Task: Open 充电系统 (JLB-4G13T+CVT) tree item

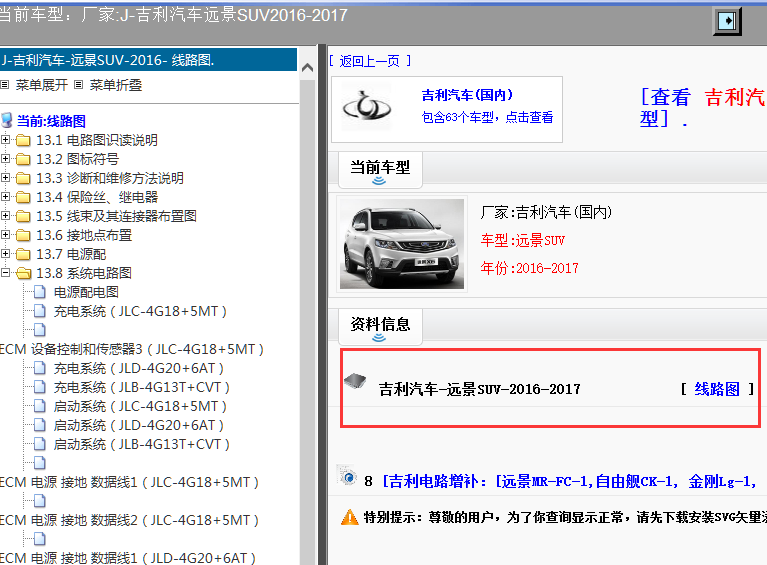Action: (x=141, y=387)
